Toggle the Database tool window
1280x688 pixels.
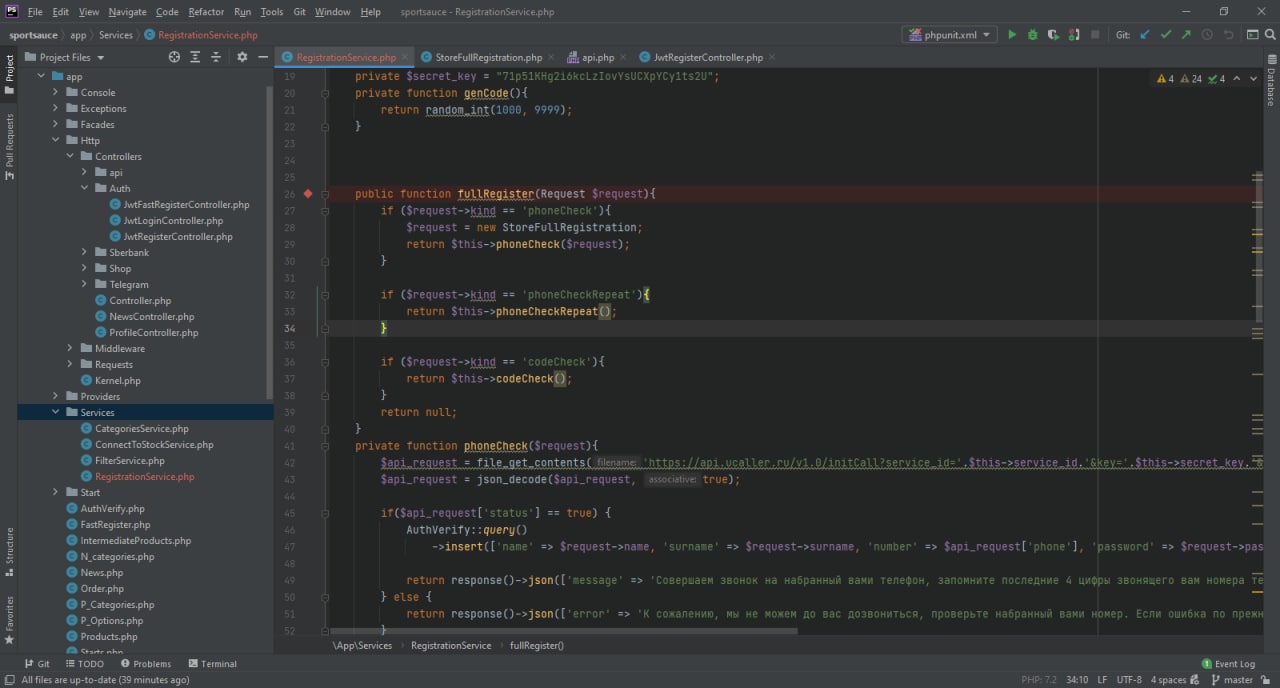(x=1271, y=87)
